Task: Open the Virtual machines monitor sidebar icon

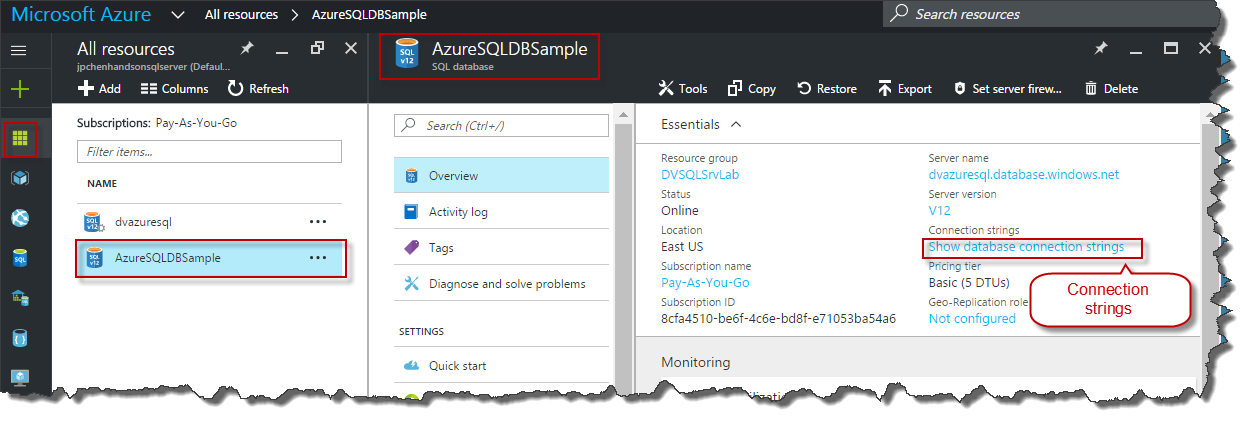Action: click(19, 378)
